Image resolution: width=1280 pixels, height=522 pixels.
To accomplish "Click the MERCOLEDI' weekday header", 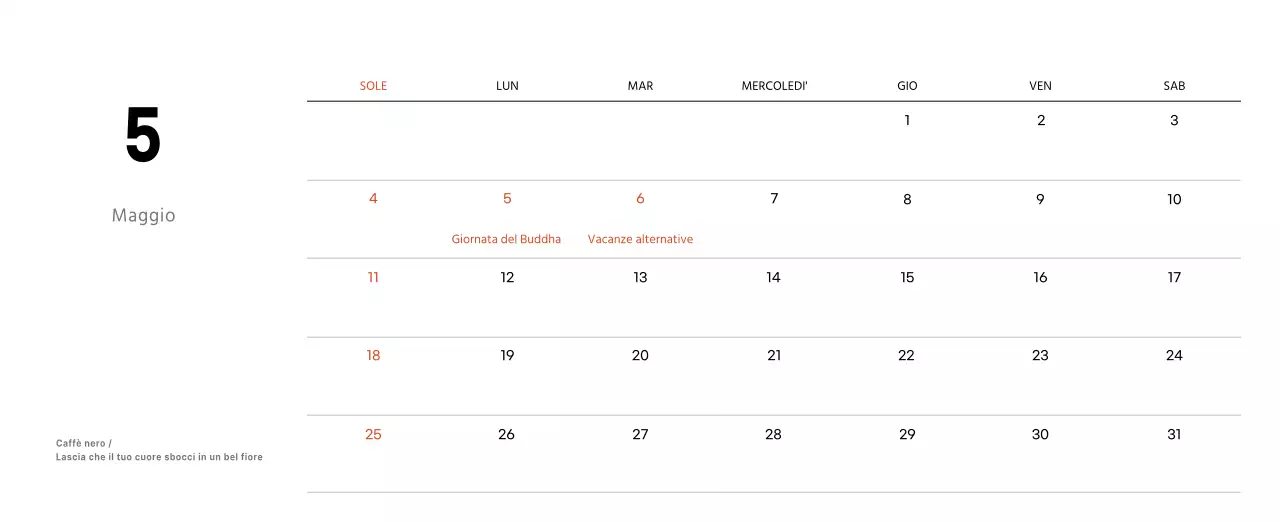I will coord(774,86).
